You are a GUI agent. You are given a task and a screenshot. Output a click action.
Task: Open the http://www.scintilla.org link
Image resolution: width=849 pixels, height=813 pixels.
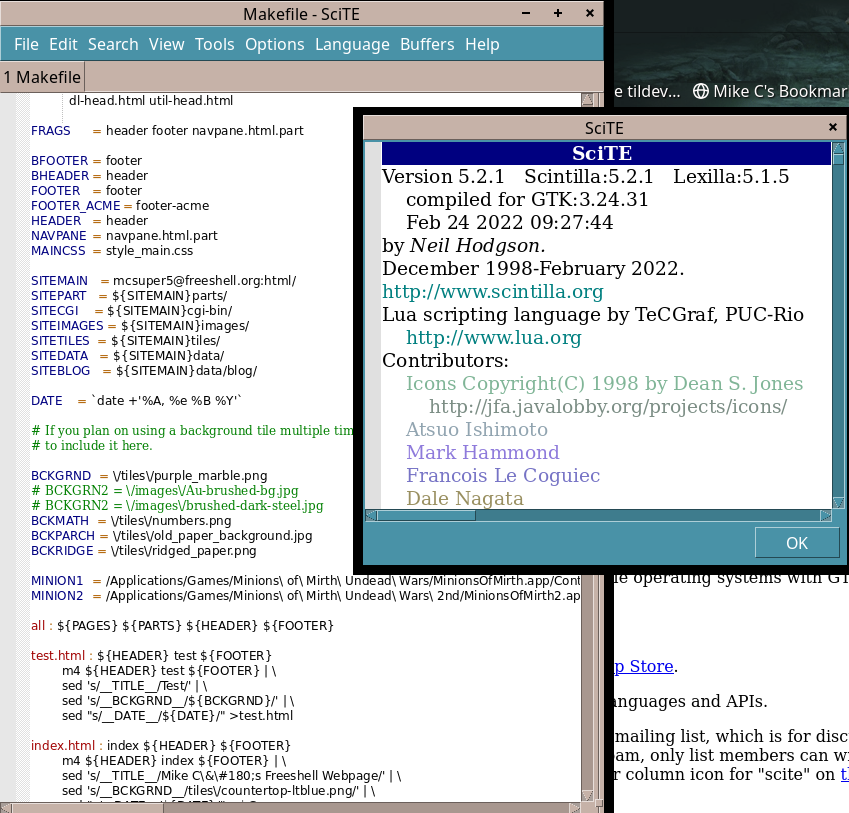pyautogui.click(x=492, y=292)
